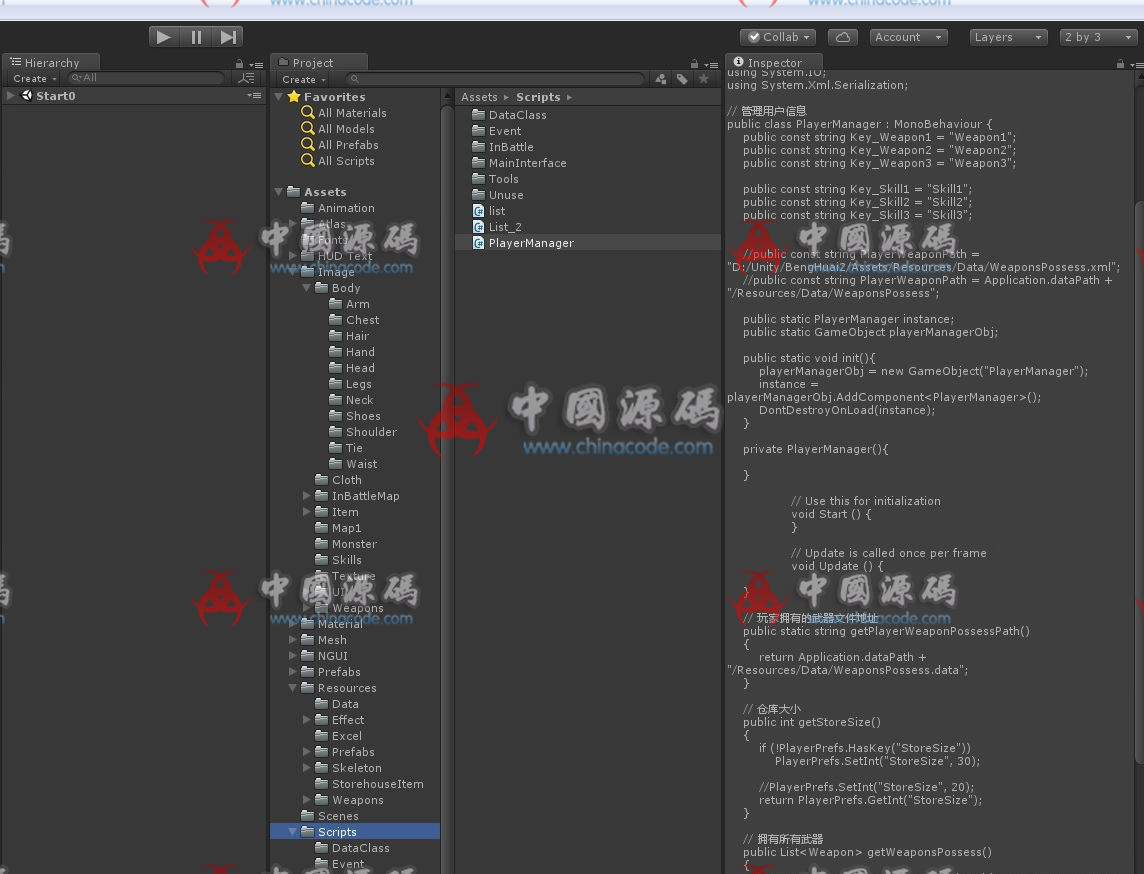Click the Pause button in toolbar

pyautogui.click(x=196, y=37)
